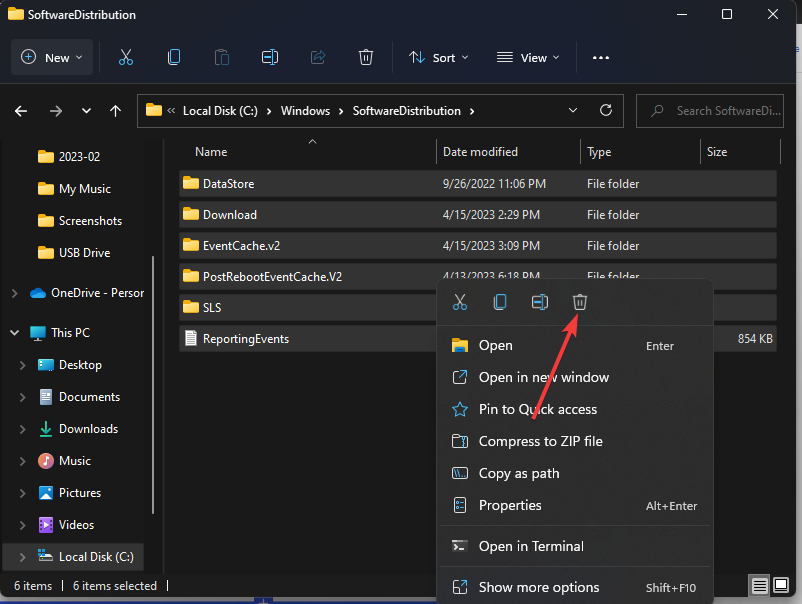Click the navigation pane scrollbar
Image resolution: width=802 pixels, height=604 pixels.
153,385
